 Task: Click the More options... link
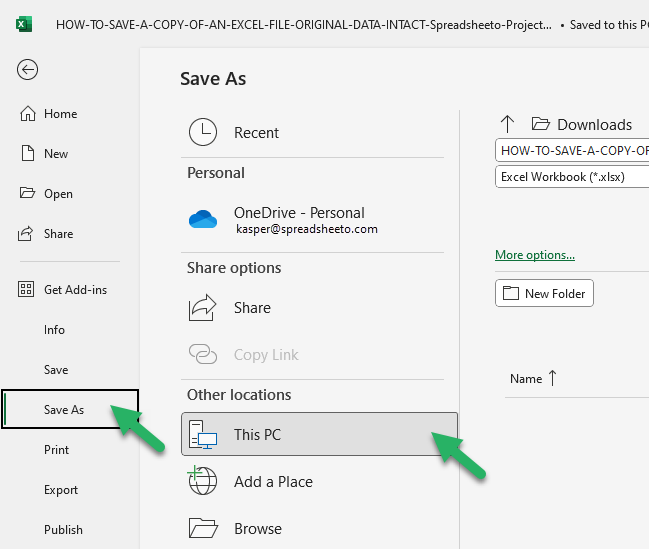coord(535,255)
